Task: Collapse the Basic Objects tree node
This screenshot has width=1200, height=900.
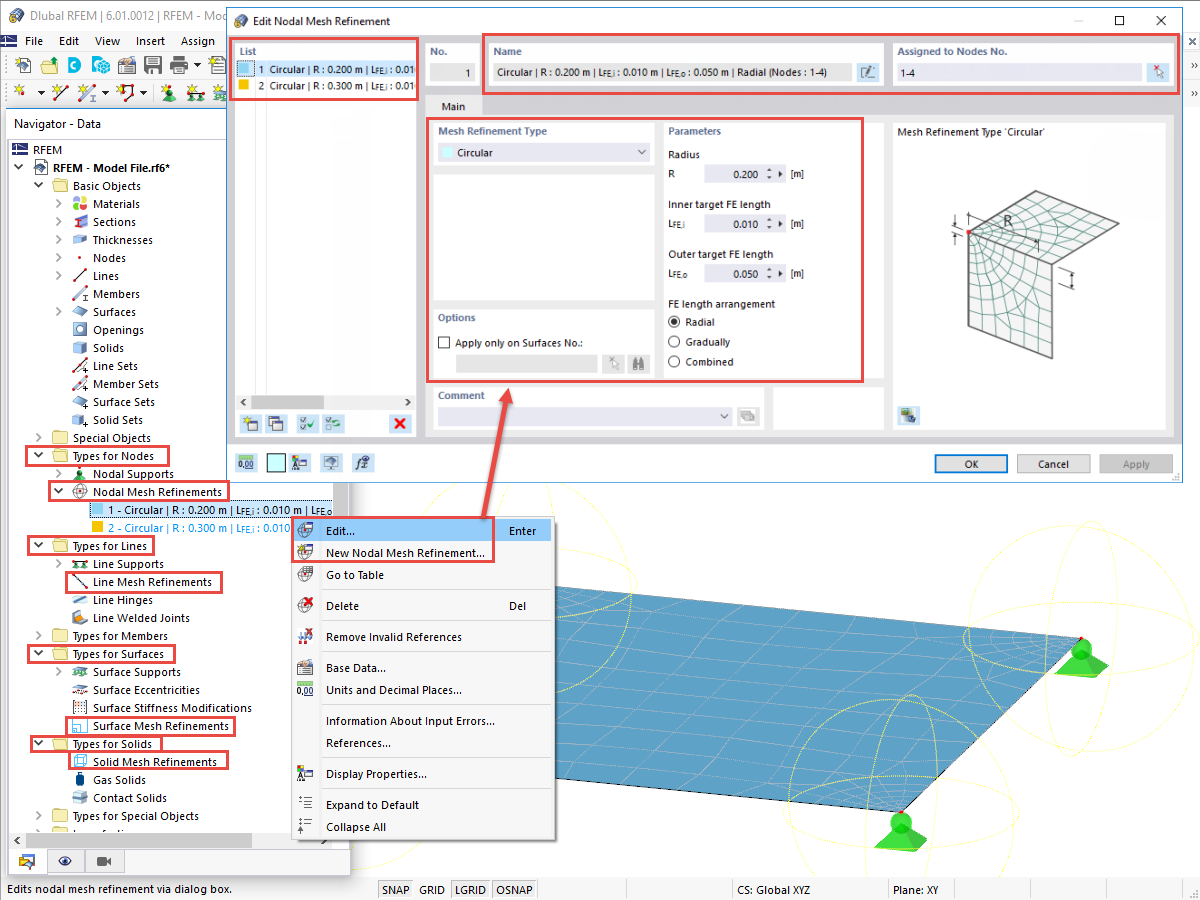Action: click(x=39, y=186)
